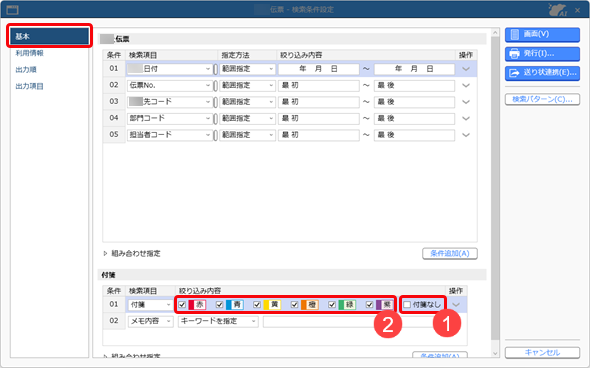Viewport: 590px width, 368px height.
Task: Open operation chevron for 日付 row
Action: (x=466, y=69)
